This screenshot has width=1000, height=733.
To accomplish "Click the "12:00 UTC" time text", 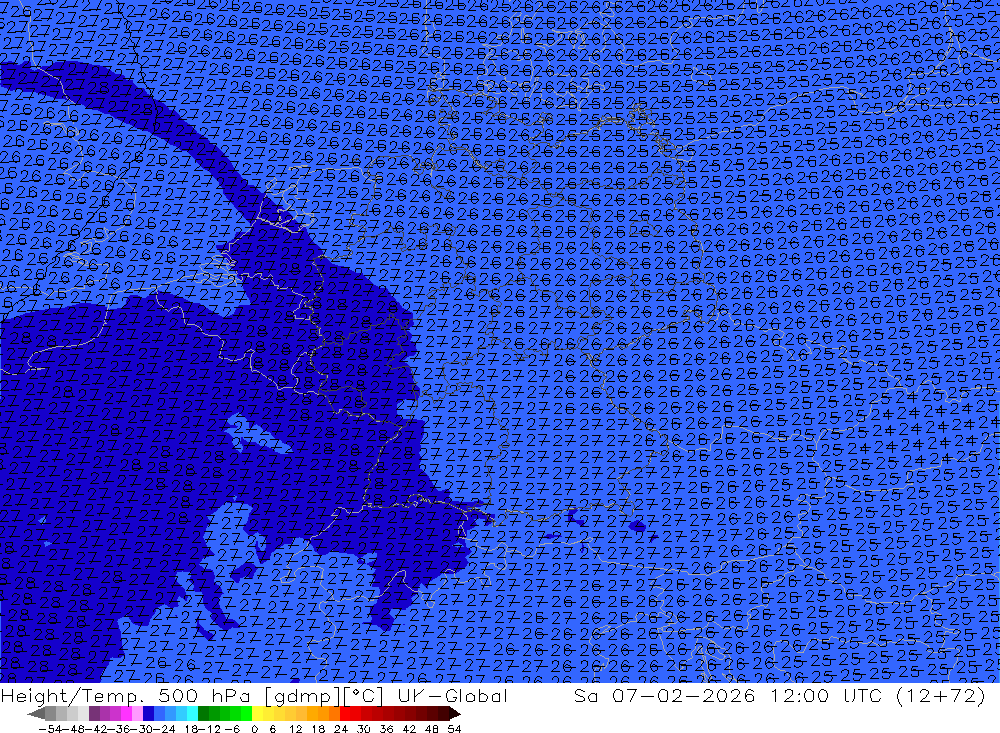I will (826, 695).
